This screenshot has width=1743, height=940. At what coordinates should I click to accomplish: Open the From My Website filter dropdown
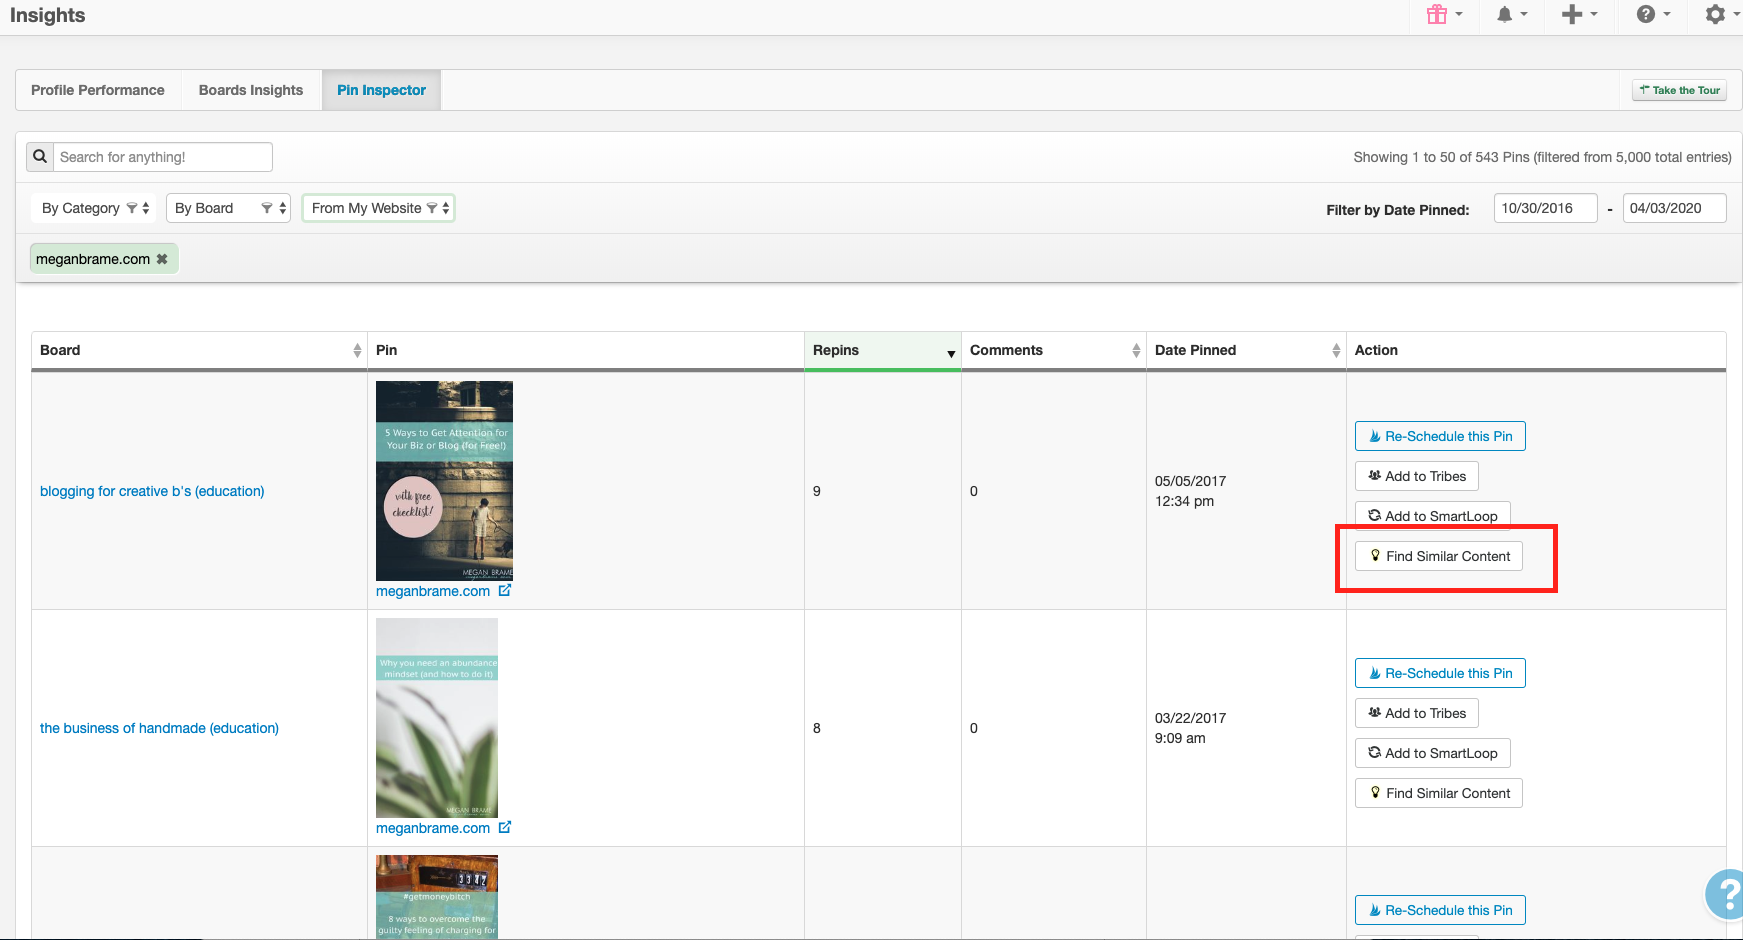[378, 208]
